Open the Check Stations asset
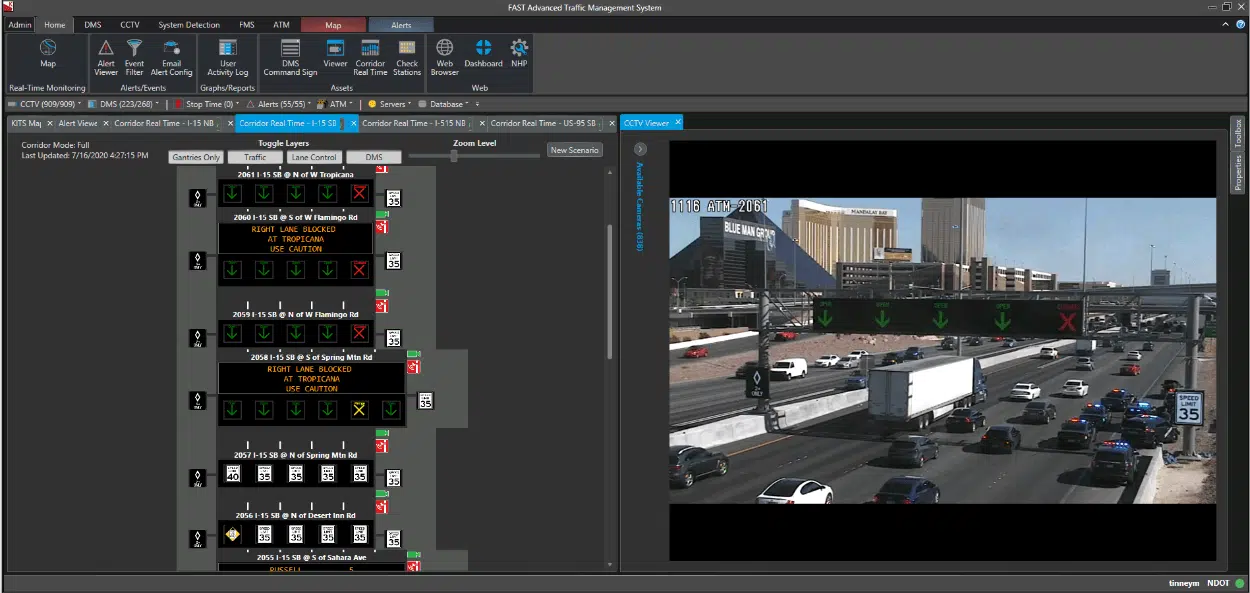Image resolution: width=1250 pixels, height=593 pixels. [407, 56]
